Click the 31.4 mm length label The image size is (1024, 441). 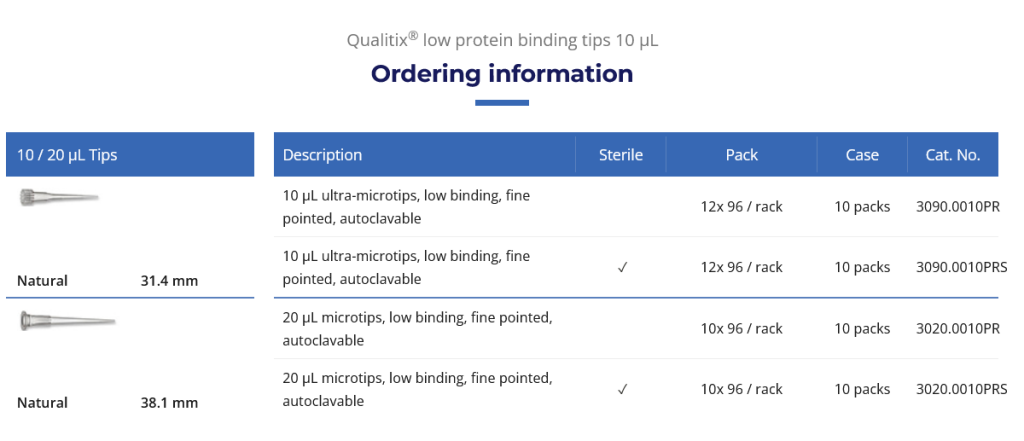pyautogui.click(x=169, y=281)
